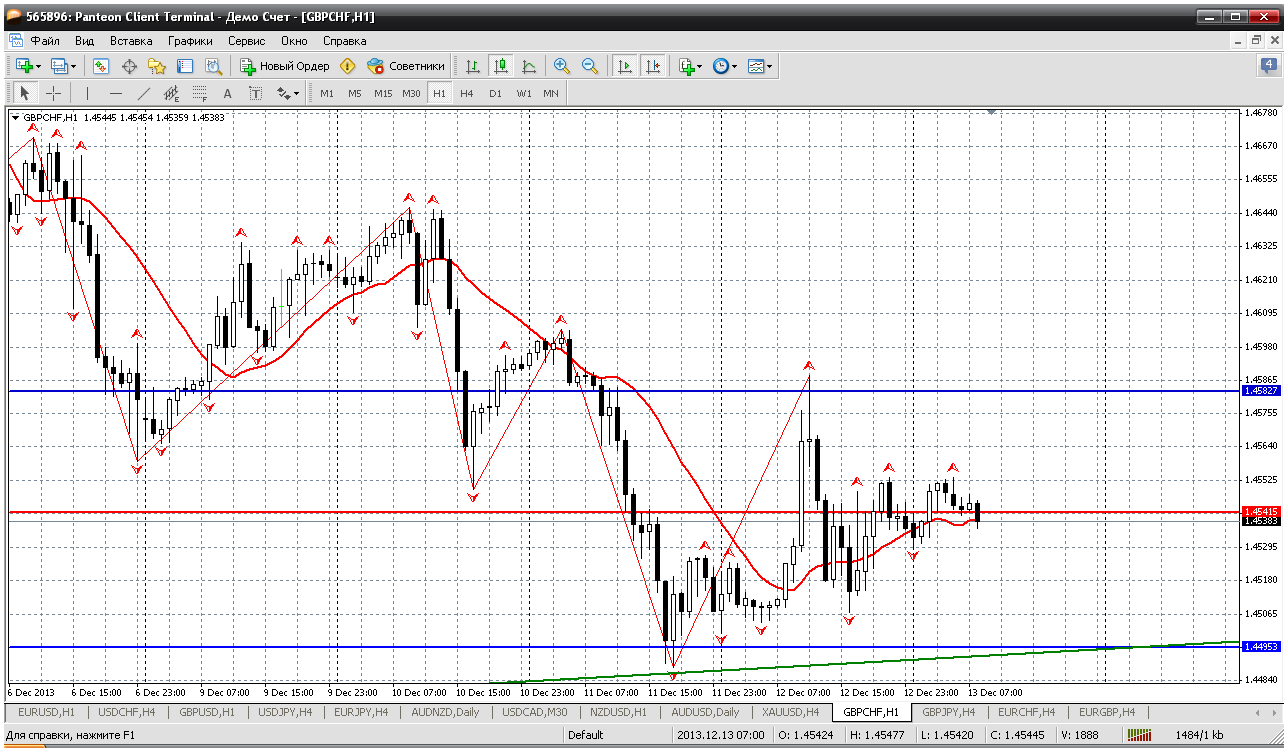Open MetaEditor via the yellow diamond icon
Viewport: 1288px width, 748px height.
tap(347, 66)
